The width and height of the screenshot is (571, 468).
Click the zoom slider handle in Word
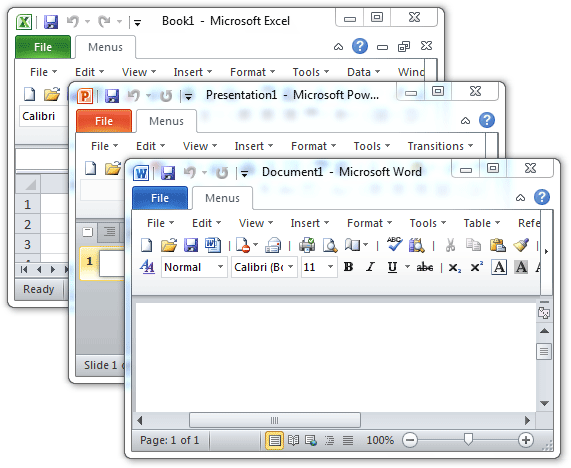tap(468, 439)
